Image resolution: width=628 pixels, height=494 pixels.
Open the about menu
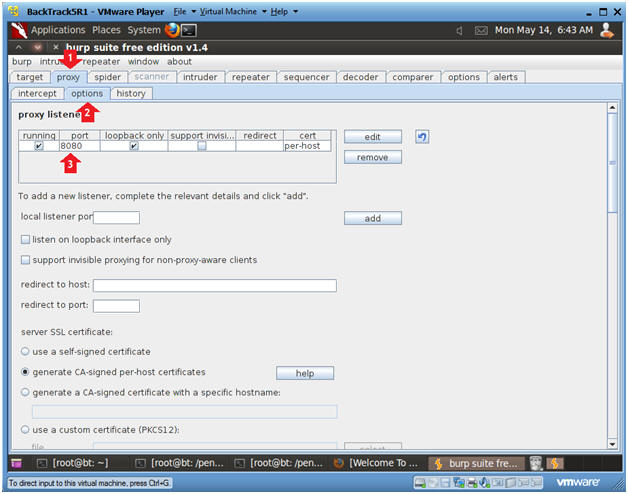point(179,62)
